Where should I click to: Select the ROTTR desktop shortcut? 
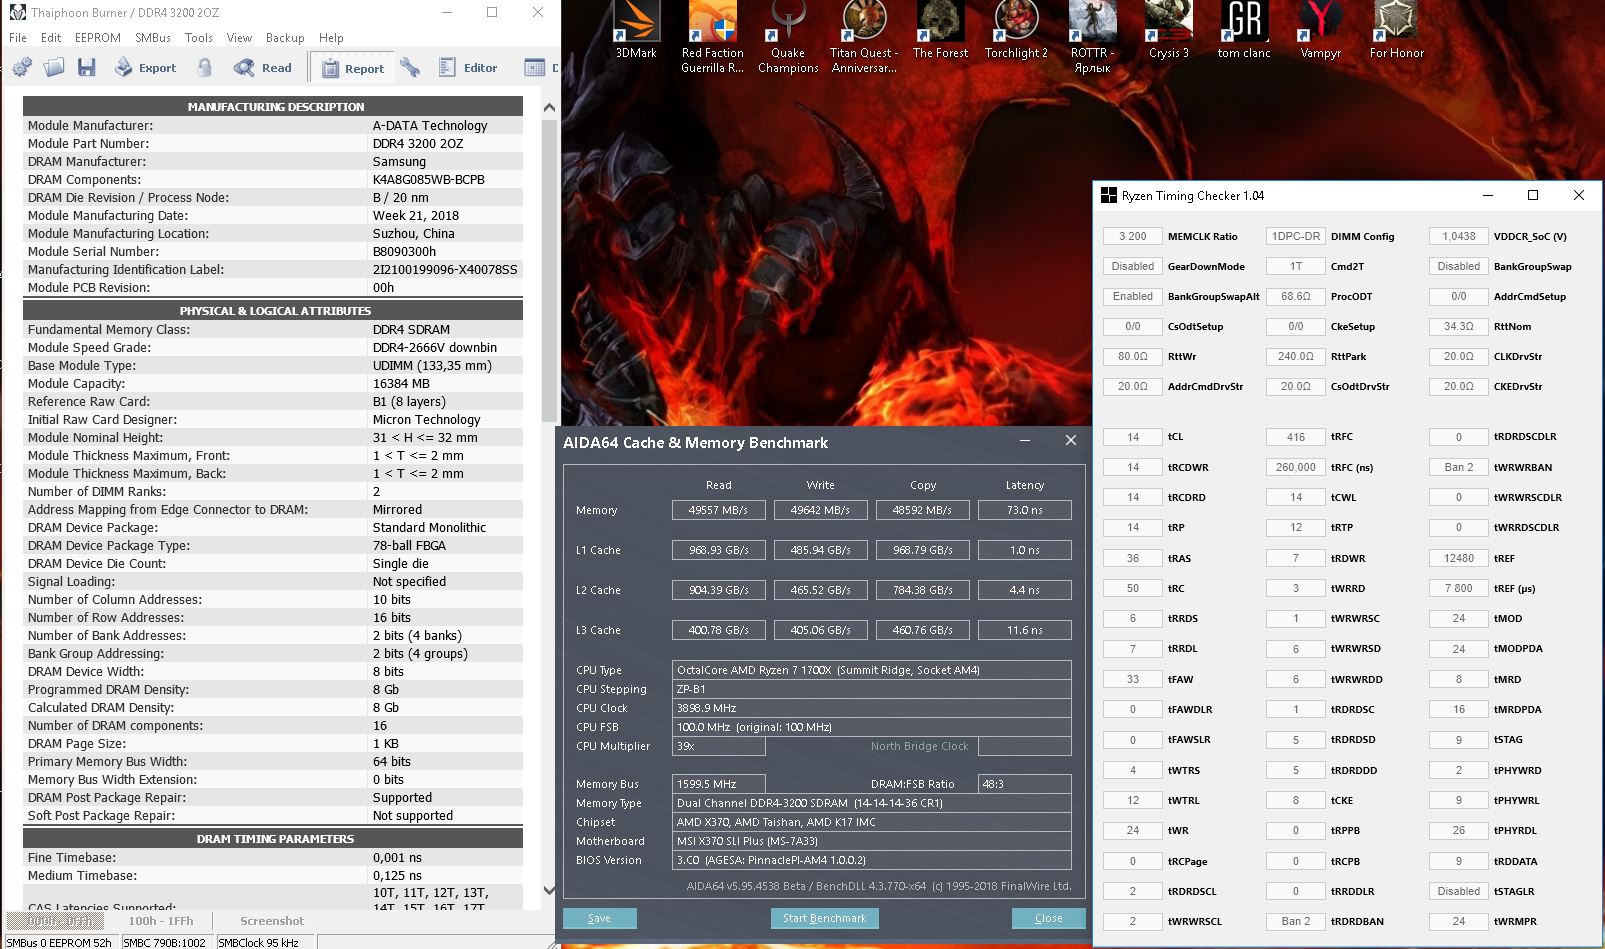(x=1092, y=38)
